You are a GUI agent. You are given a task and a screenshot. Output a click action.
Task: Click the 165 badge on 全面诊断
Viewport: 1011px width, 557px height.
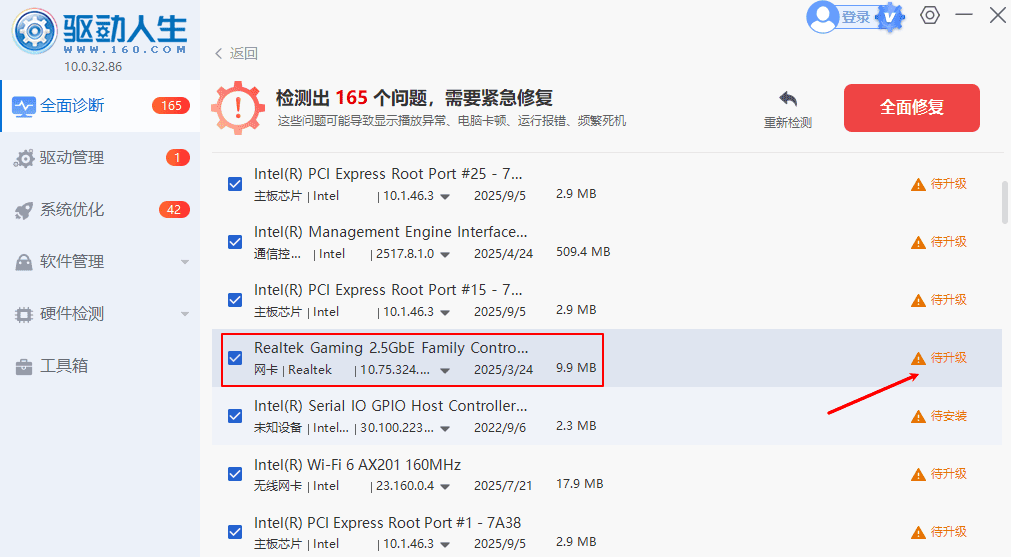pos(171,106)
